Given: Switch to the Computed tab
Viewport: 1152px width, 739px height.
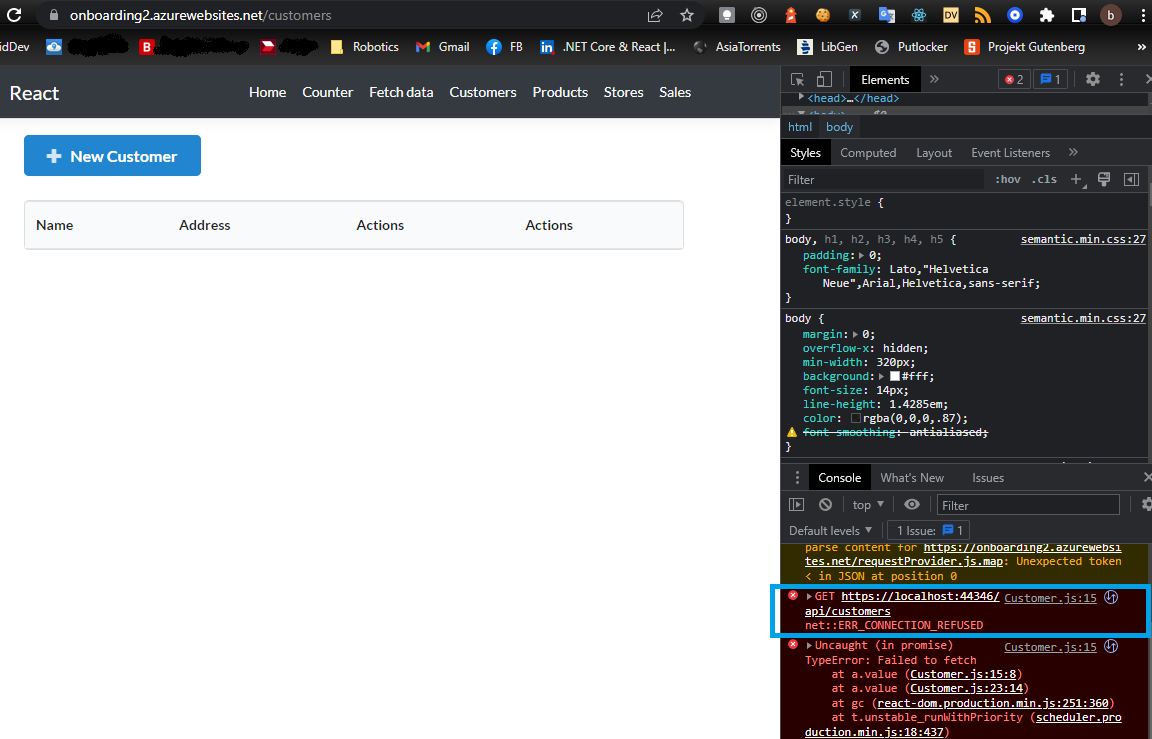Looking at the screenshot, I should click(x=868, y=153).
